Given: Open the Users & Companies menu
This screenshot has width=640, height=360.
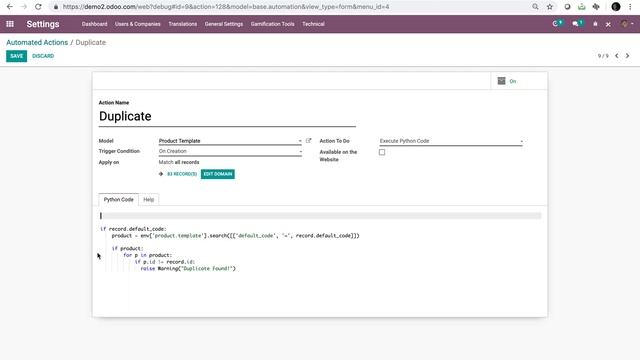Looking at the screenshot, I should [138, 24].
